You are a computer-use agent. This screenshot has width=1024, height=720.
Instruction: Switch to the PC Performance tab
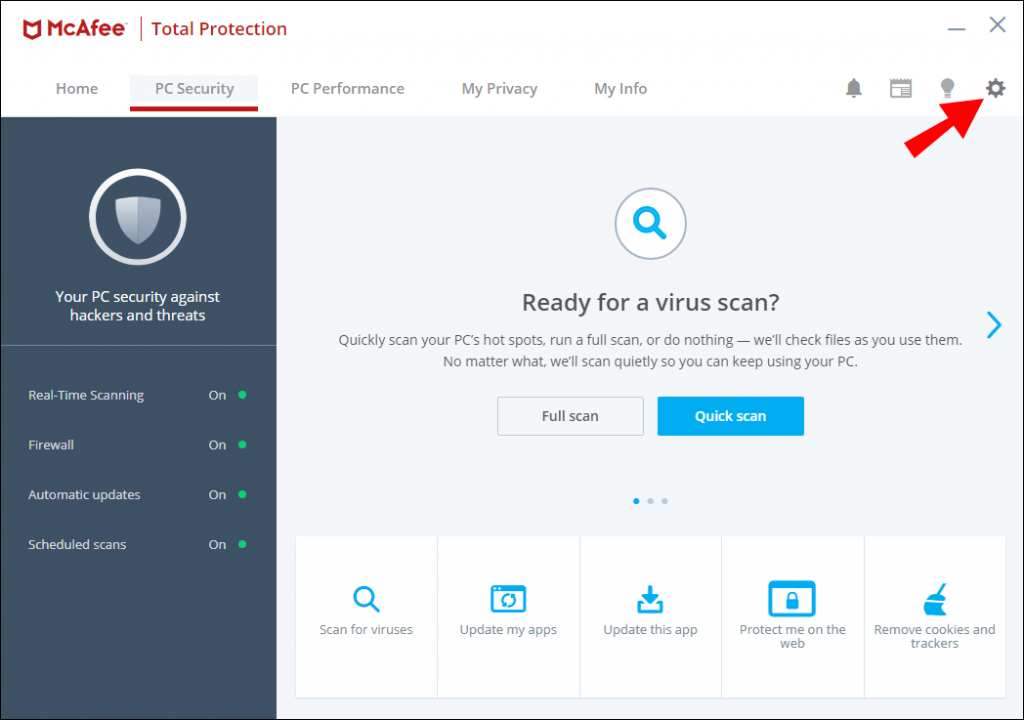point(347,88)
